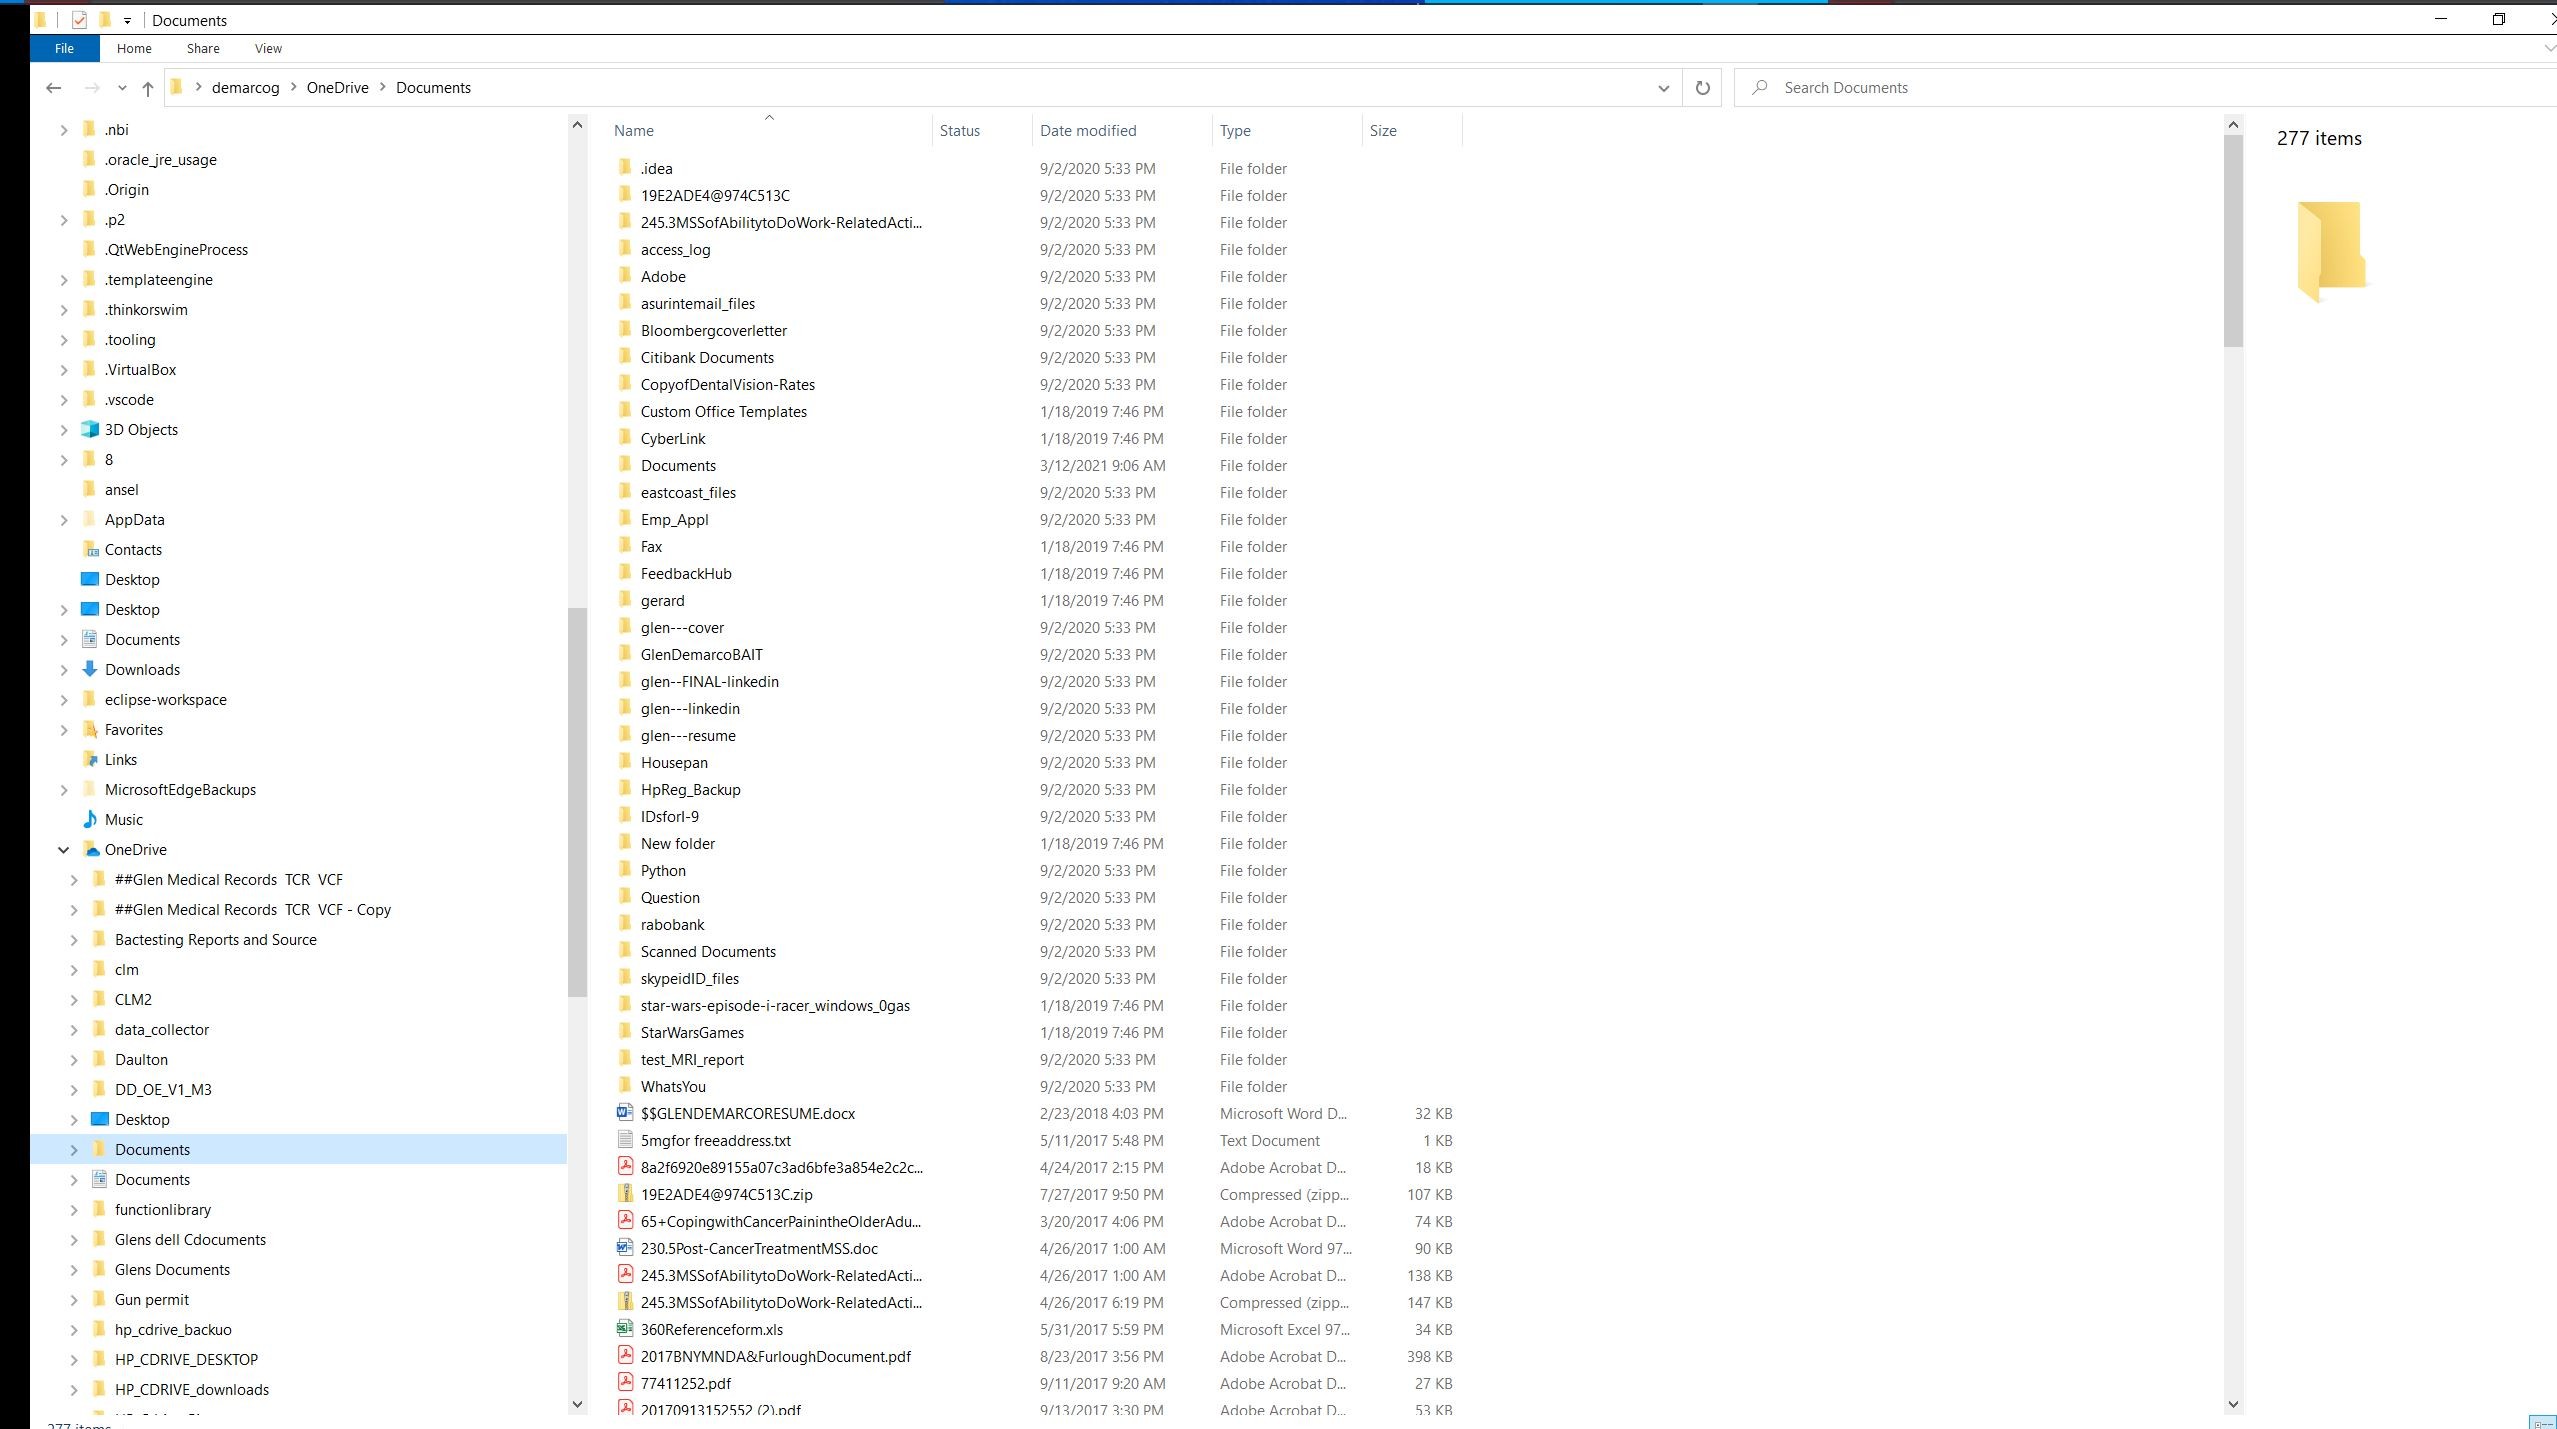The width and height of the screenshot is (2557, 1429).
Task: Click the Properties checkmark quick access icon
Action: click(79, 20)
